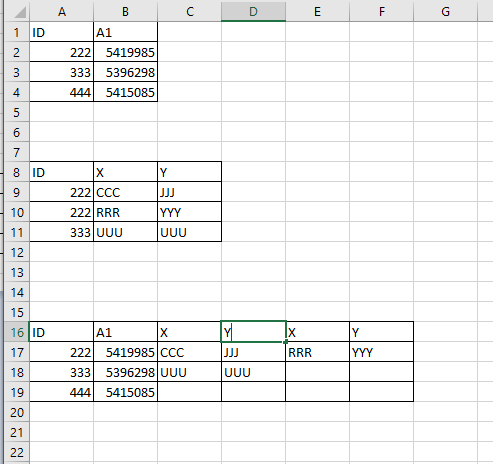Select column G header
This screenshot has height=464, width=493.
[445, 12]
